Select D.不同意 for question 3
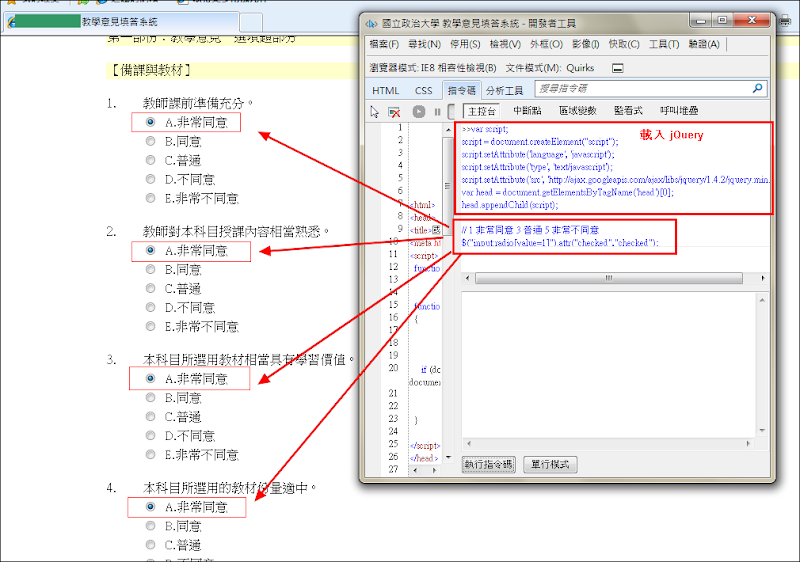 coord(151,436)
